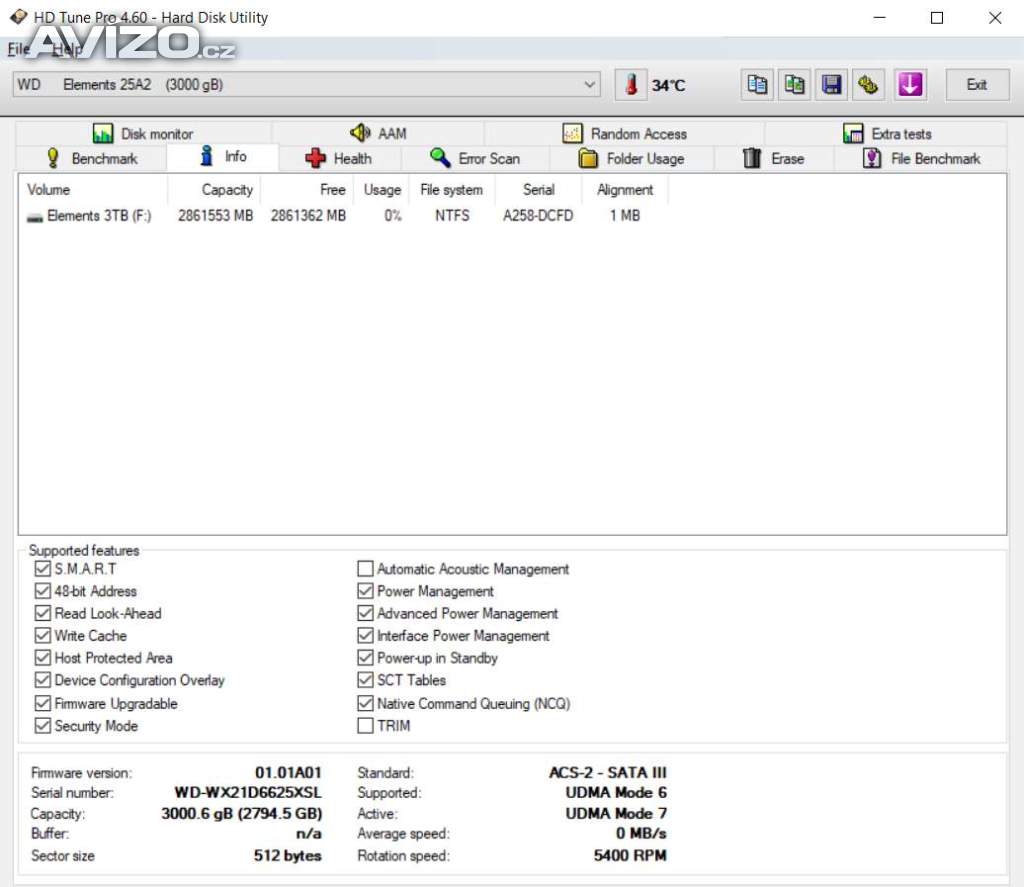Click the NTFS file system cell
Image resolution: width=1024 pixels, height=887 pixels.
pyautogui.click(x=452, y=216)
